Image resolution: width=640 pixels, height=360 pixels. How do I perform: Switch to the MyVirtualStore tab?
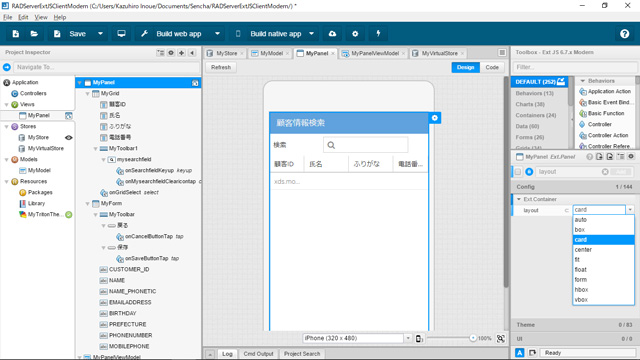pyautogui.click(x=440, y=53)
